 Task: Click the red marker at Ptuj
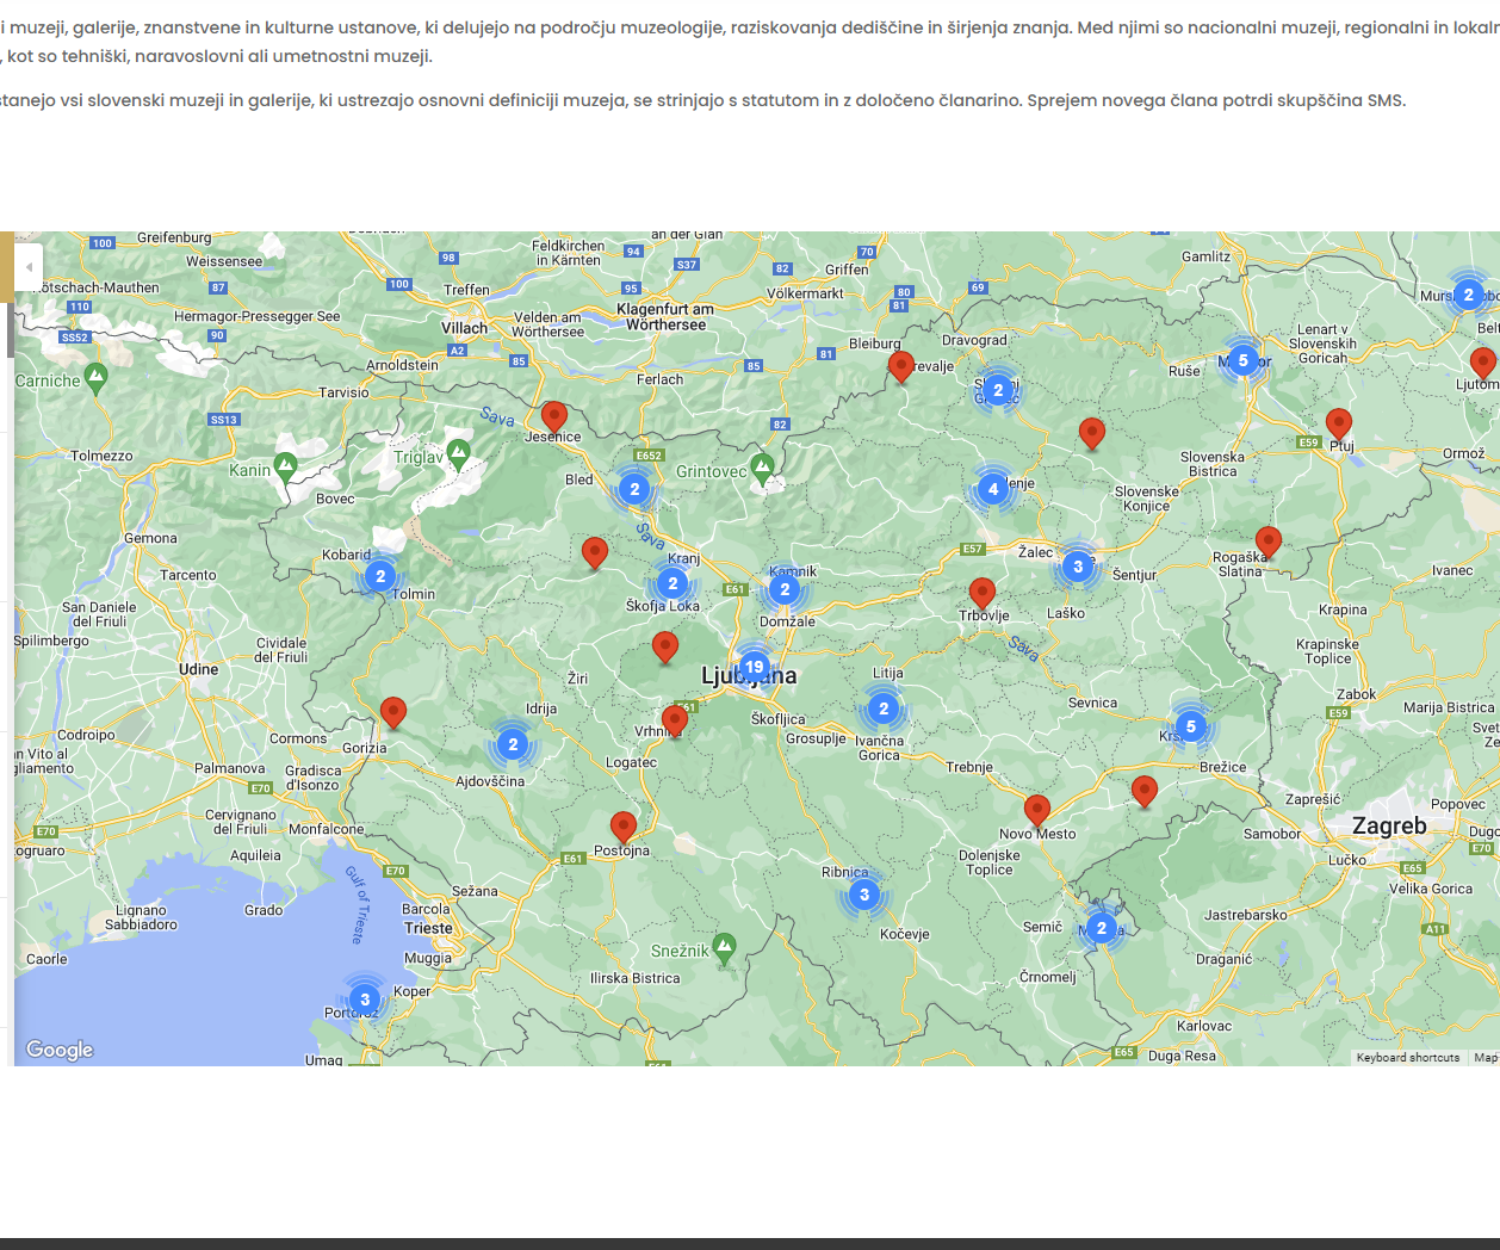tap(1338, 424)
